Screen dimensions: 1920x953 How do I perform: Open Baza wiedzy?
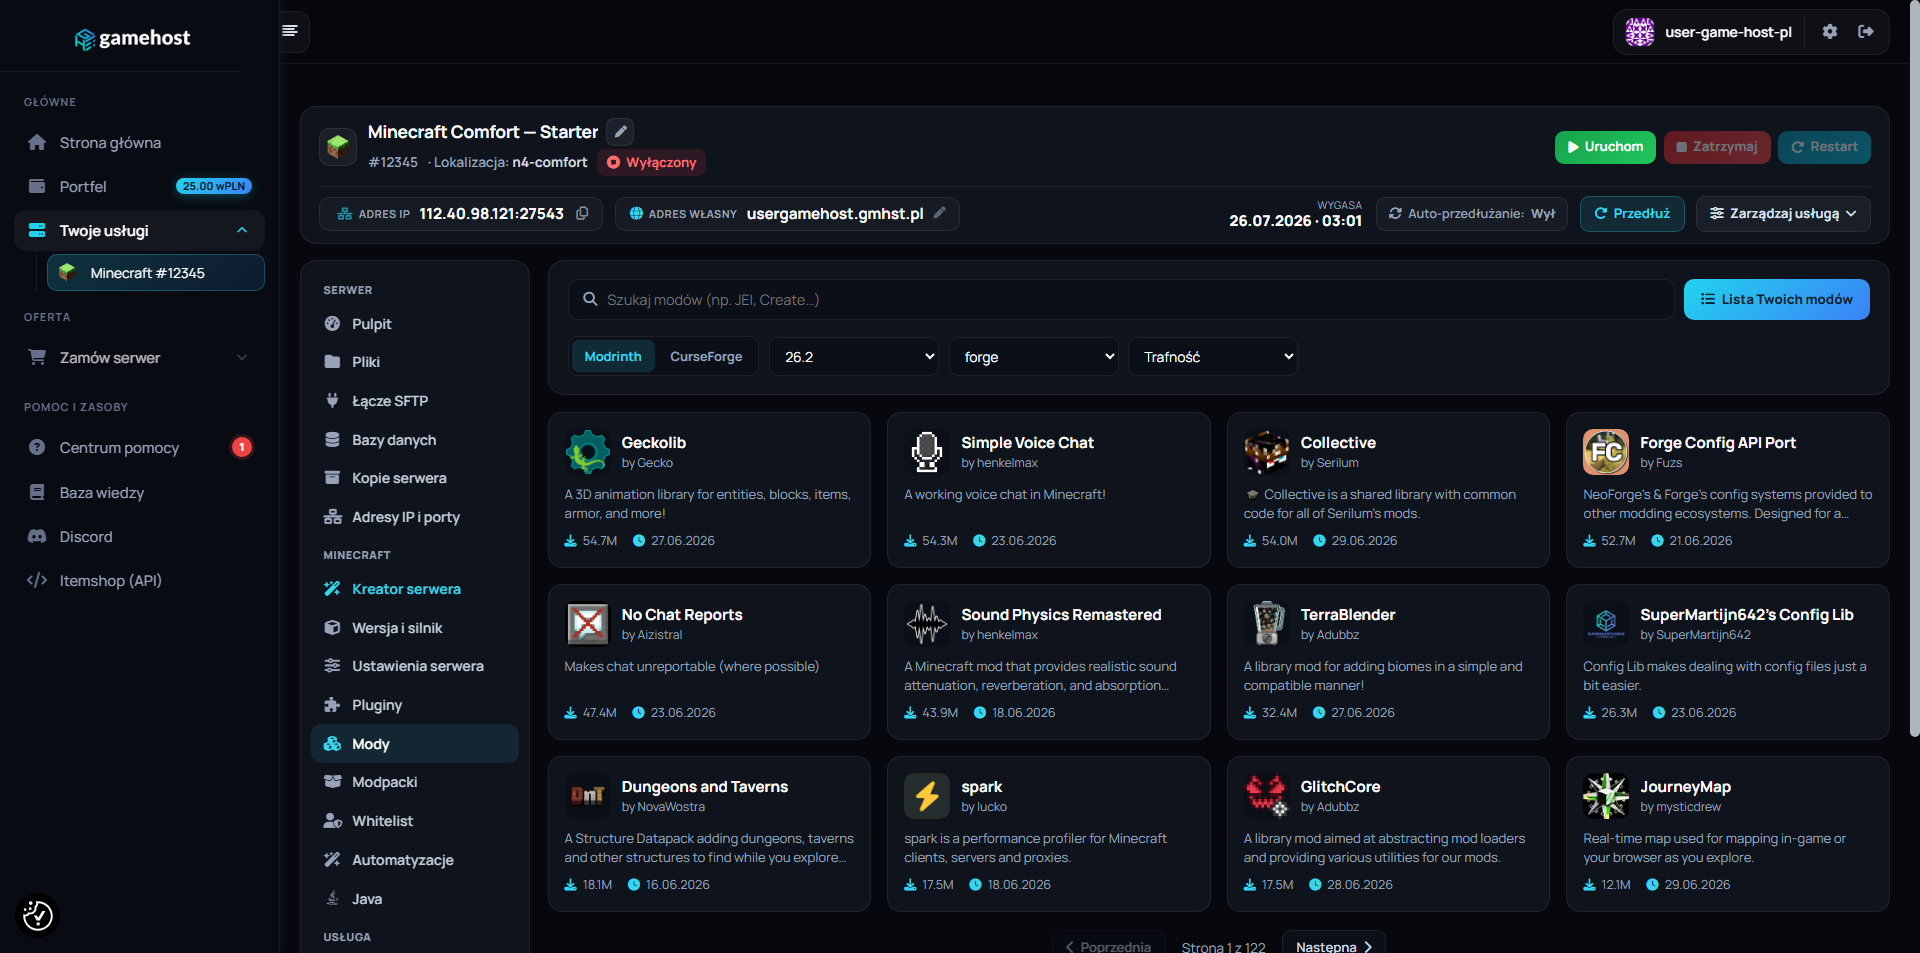[x=140, y=492]
